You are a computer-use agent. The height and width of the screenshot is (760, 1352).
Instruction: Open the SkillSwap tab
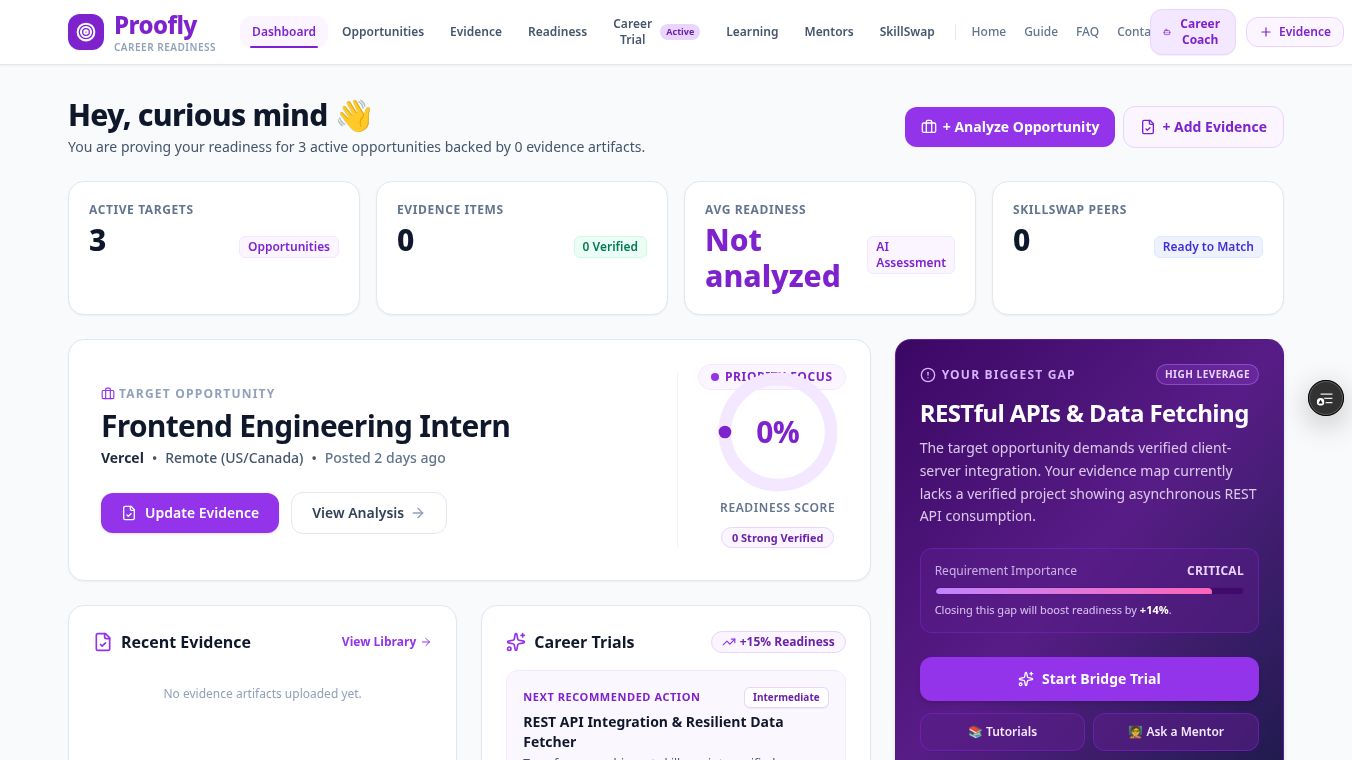907,32
